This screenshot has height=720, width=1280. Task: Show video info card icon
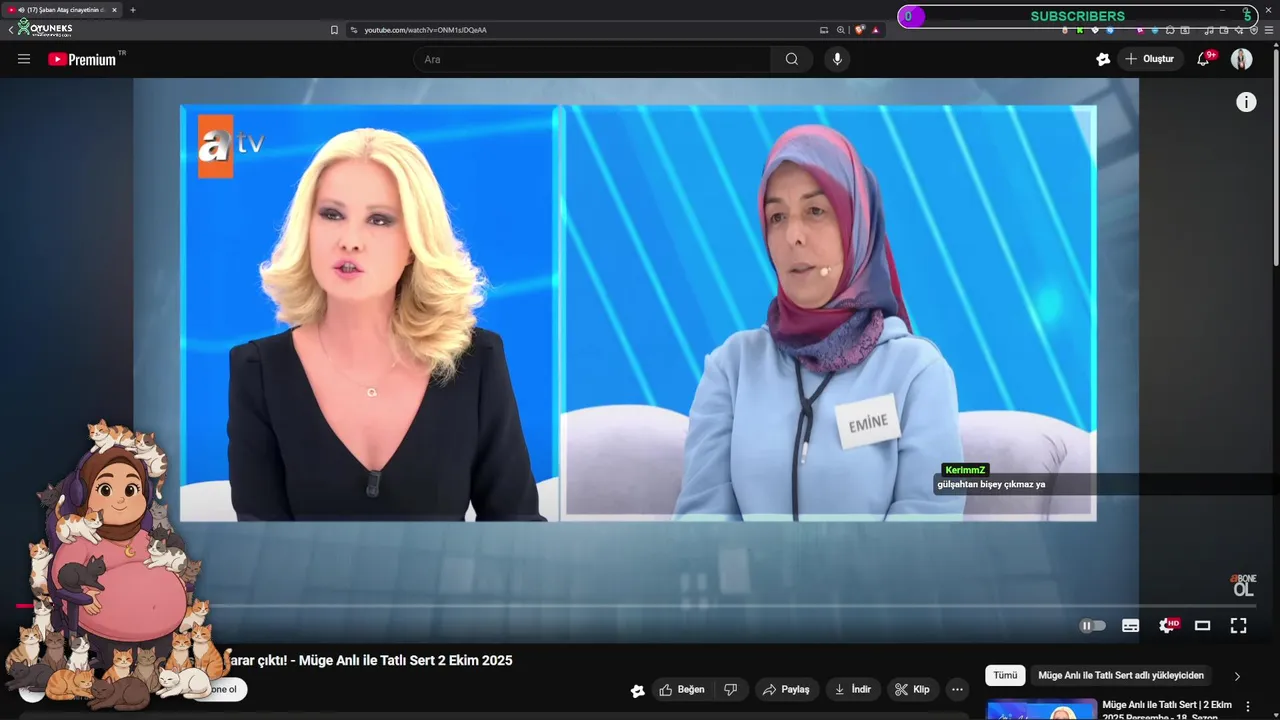point(1246,102)
